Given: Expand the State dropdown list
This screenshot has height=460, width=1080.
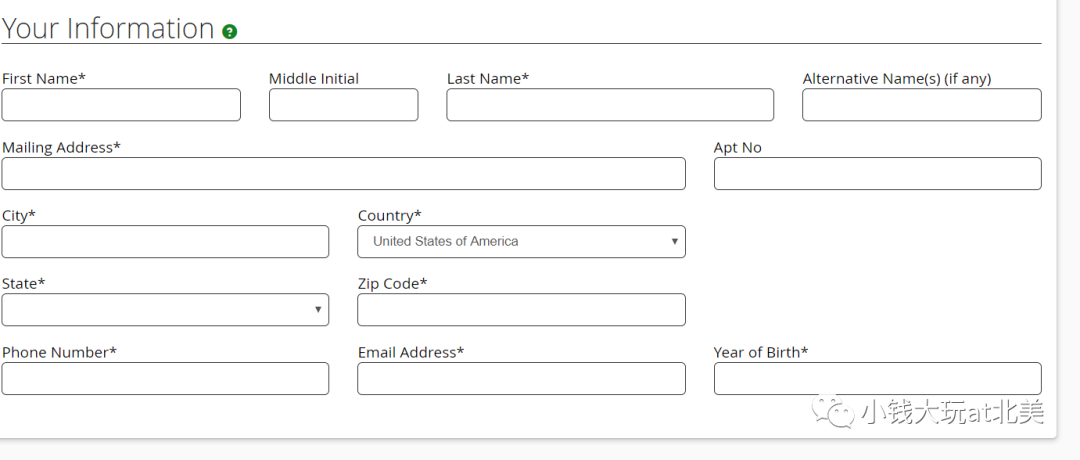Looking at the screenshot, I should point(165,309).
